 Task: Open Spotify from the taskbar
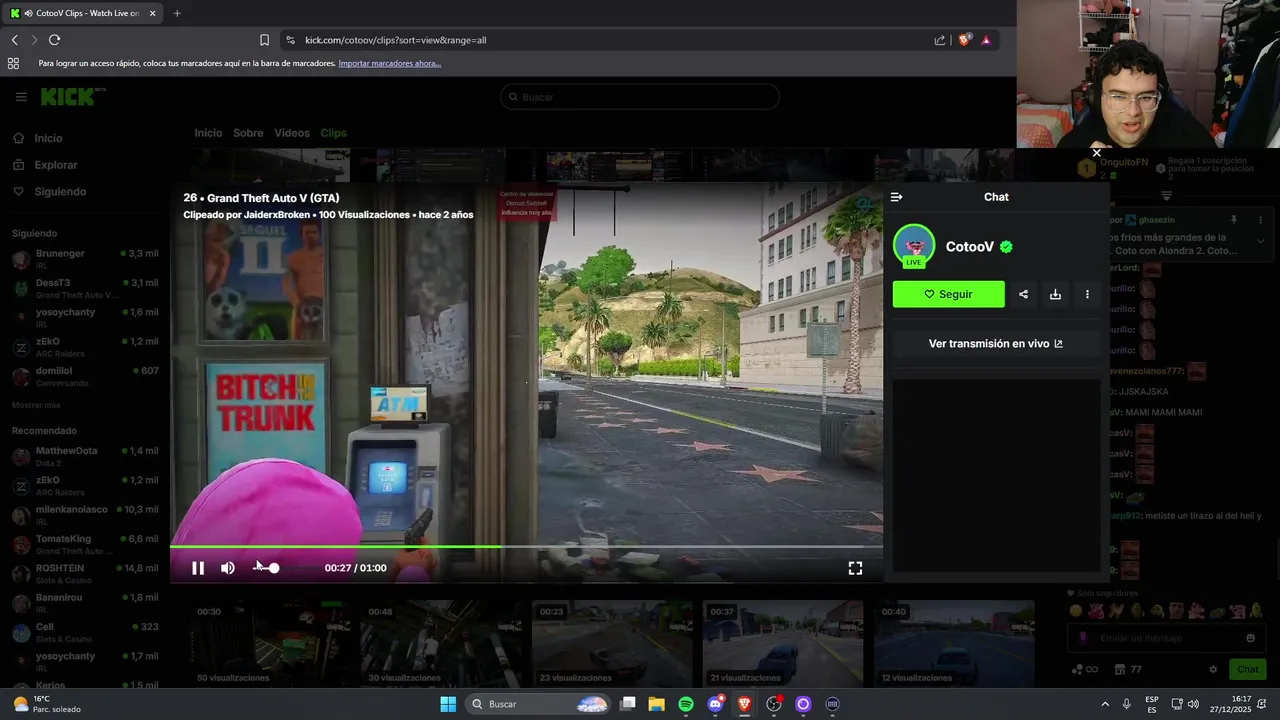click(686, 704)
